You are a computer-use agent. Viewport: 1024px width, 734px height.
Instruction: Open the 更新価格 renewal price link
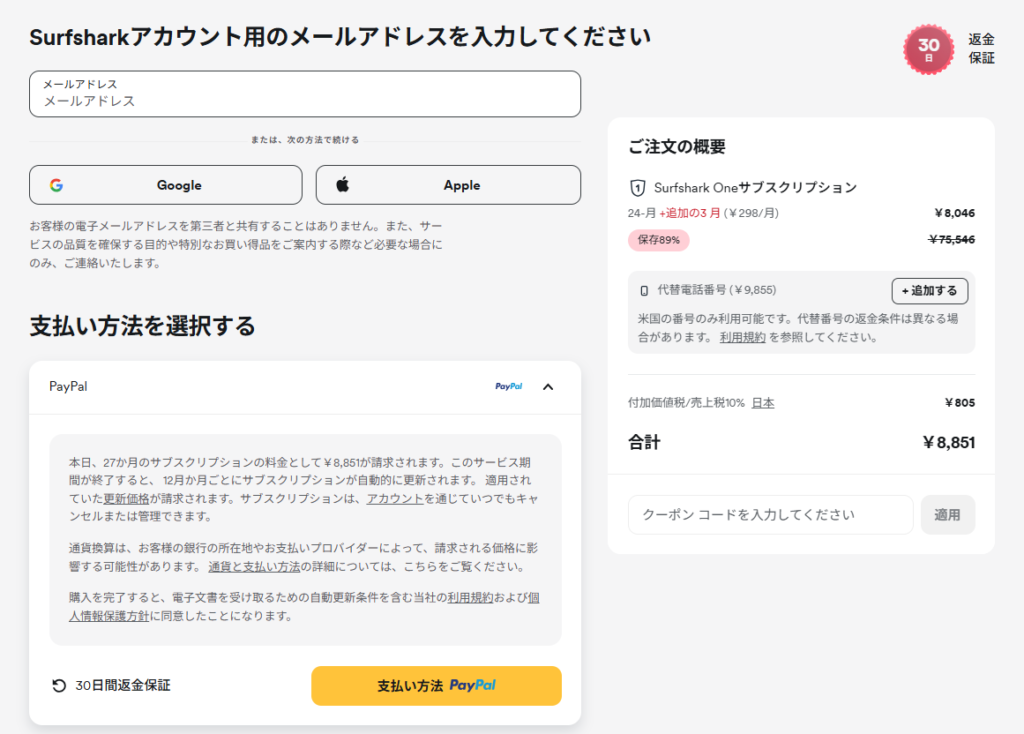point(127,498)
